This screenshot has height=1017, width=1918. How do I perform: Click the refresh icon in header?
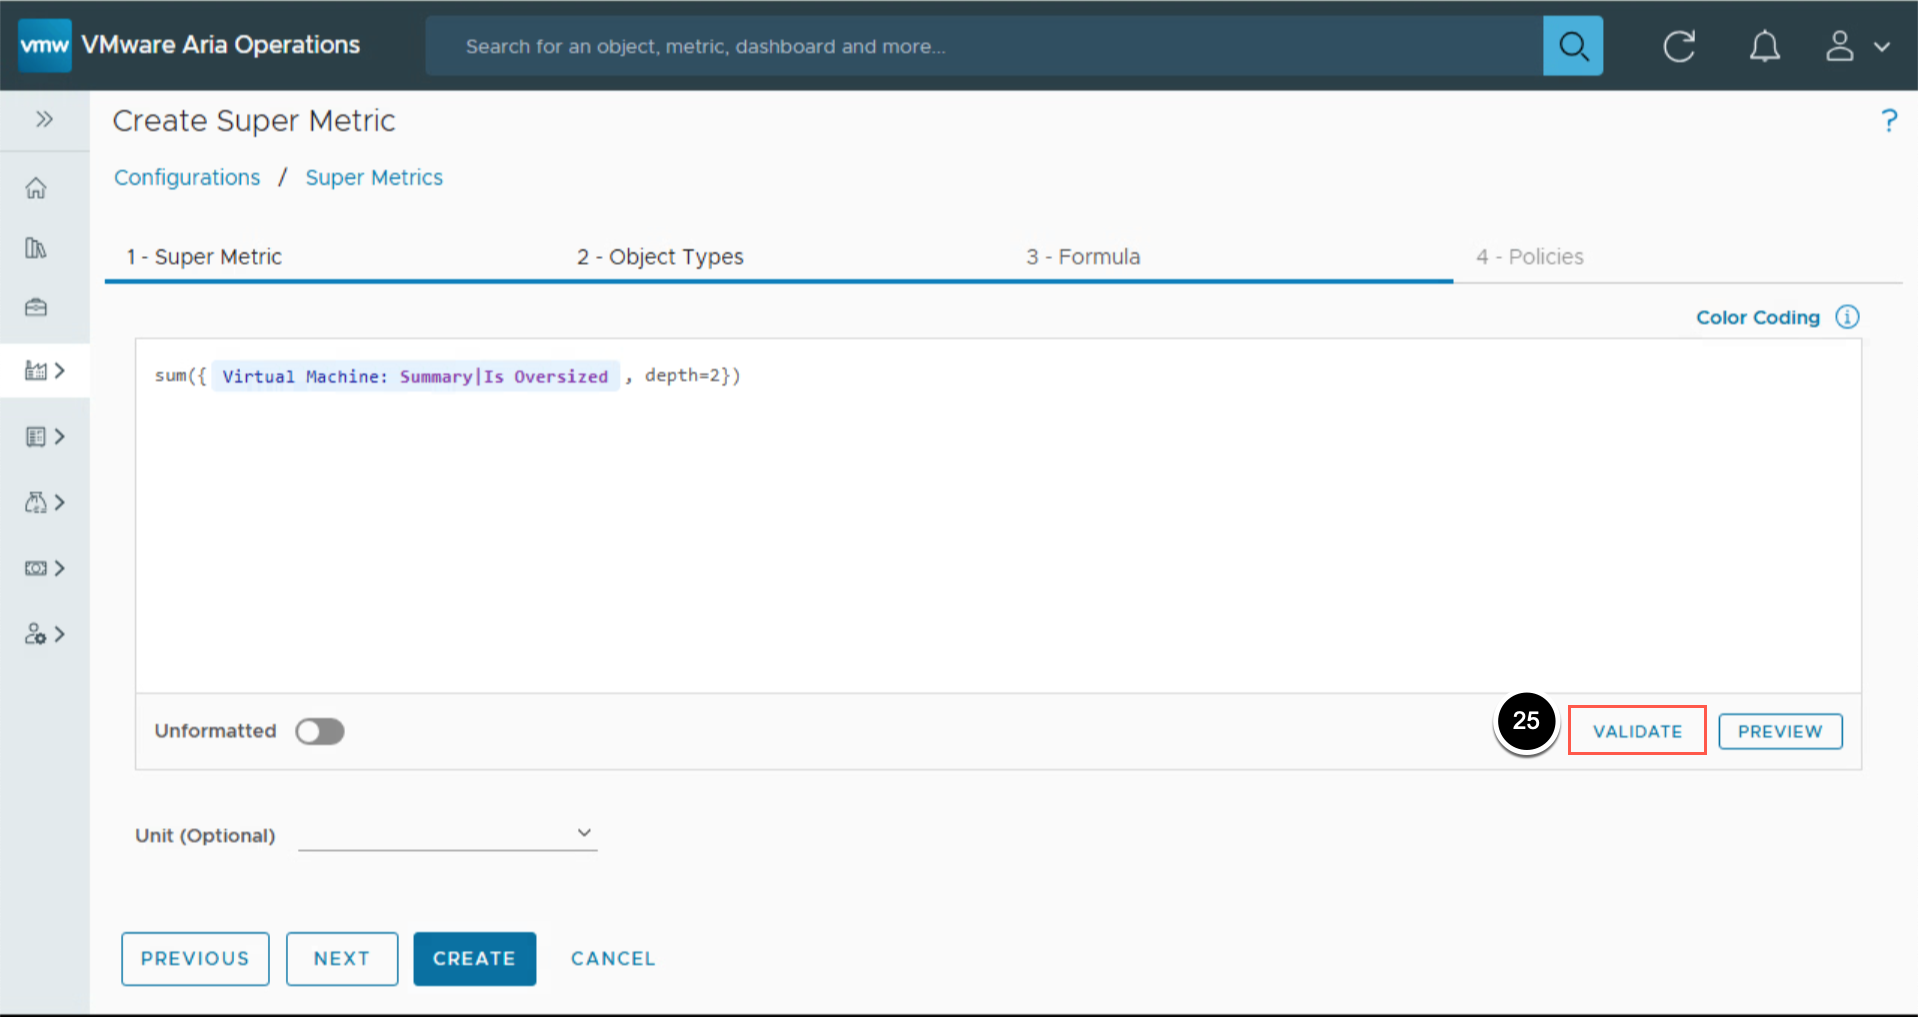tap(1678, 46)
